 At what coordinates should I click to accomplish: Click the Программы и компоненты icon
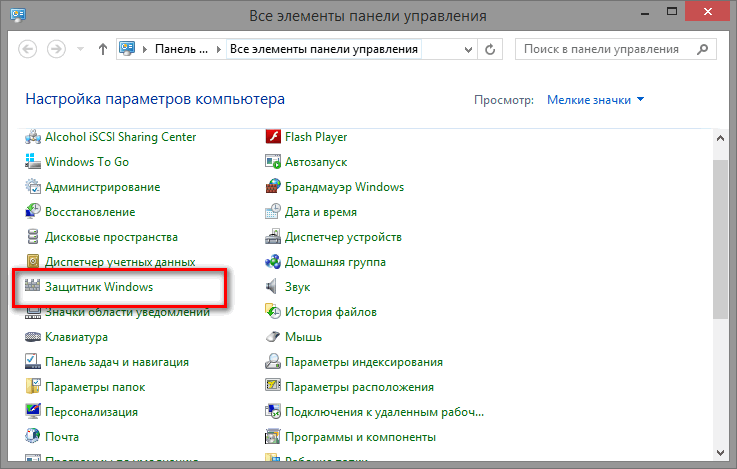click(273, 437)
